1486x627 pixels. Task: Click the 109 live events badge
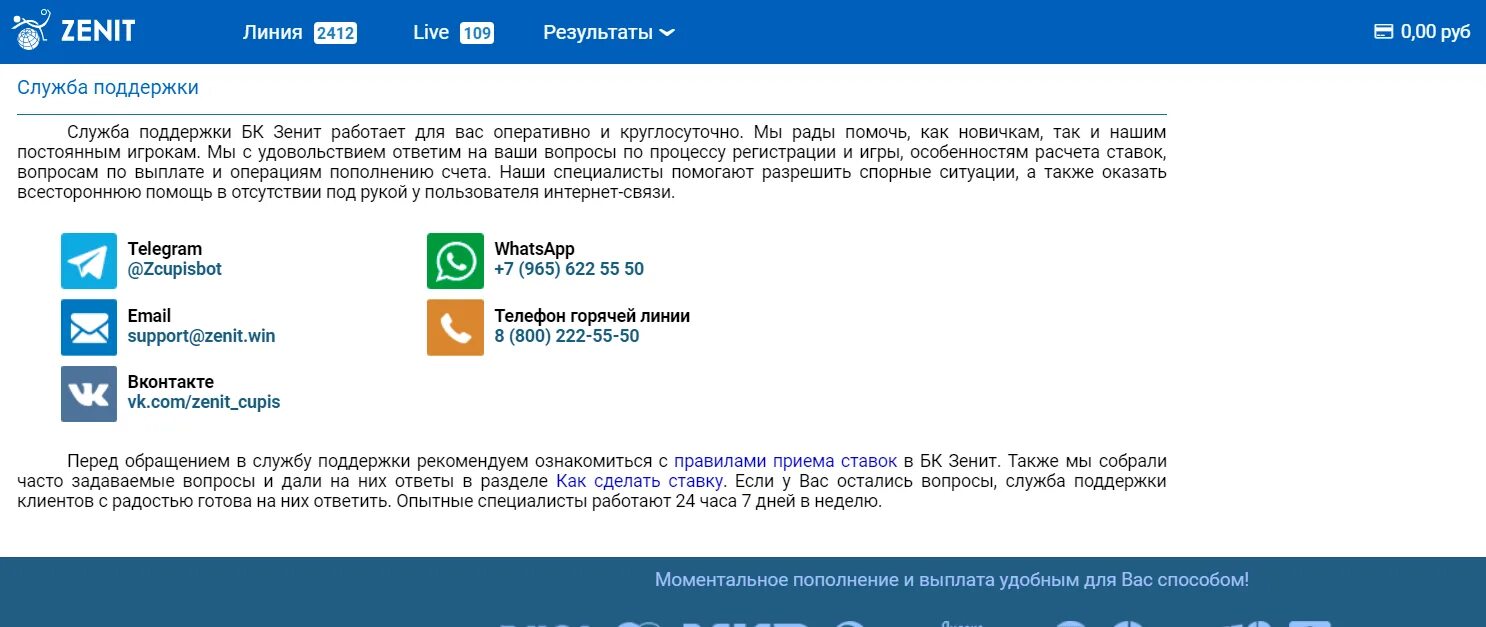coord(477,33)
